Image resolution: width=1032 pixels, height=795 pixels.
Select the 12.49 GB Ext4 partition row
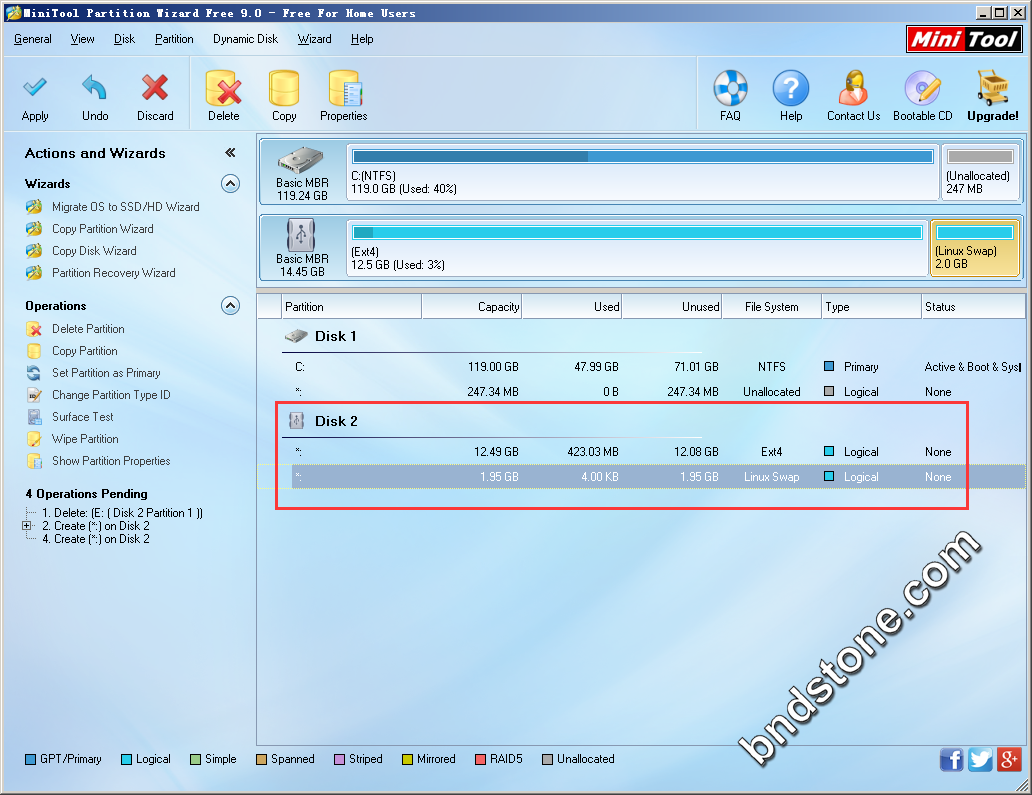[642, 451]
